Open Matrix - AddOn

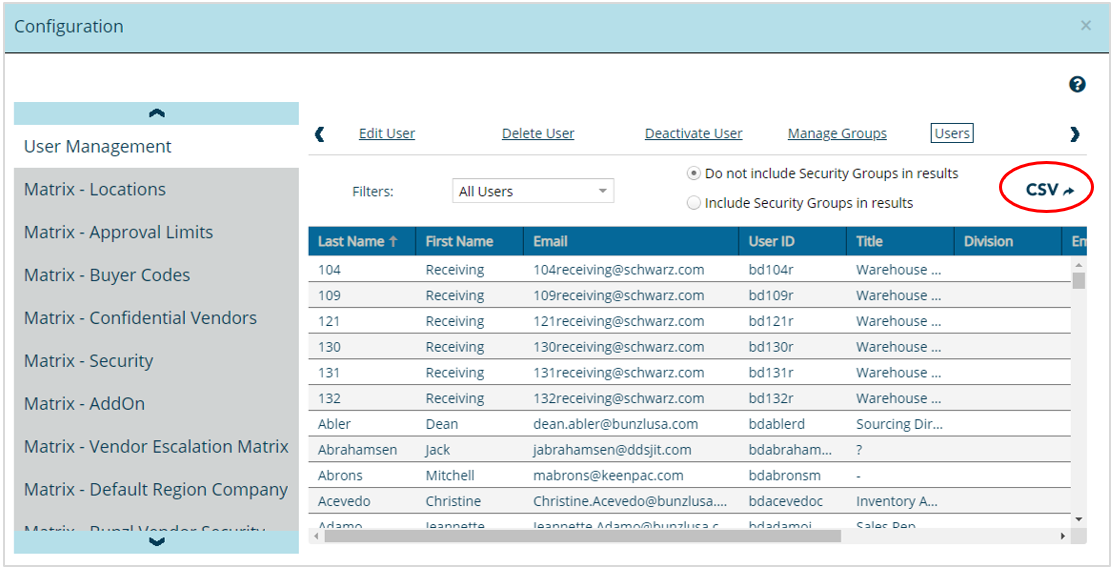coord(157,403)
